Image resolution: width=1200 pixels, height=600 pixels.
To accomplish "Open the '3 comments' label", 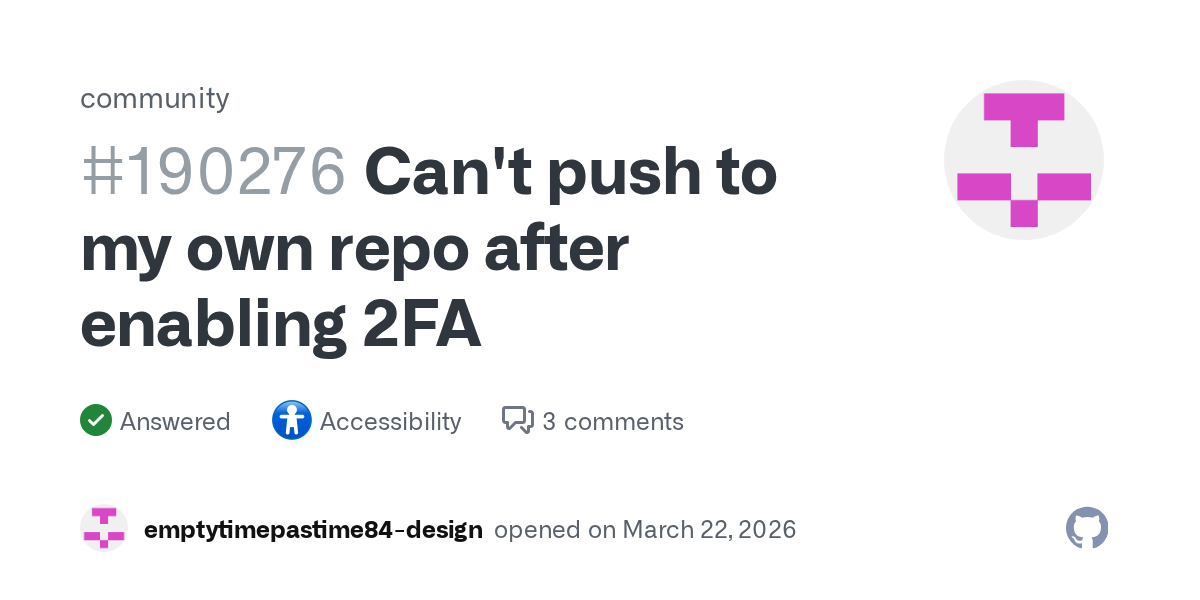I will click(612, 422).
